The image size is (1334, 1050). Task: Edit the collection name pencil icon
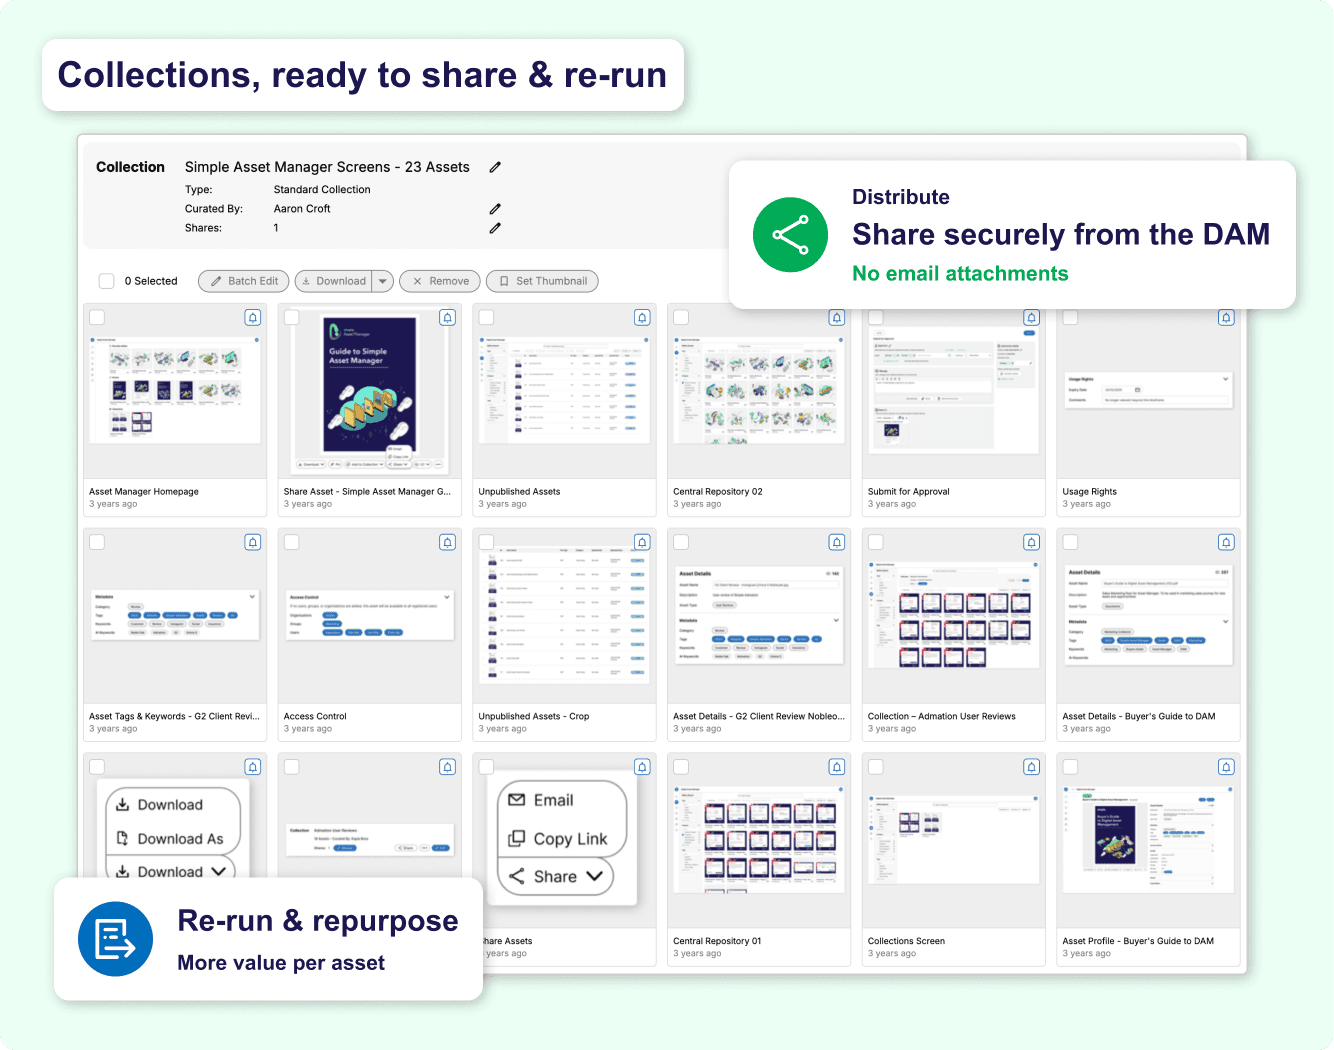pyautogui.click(x=495, y=167)
